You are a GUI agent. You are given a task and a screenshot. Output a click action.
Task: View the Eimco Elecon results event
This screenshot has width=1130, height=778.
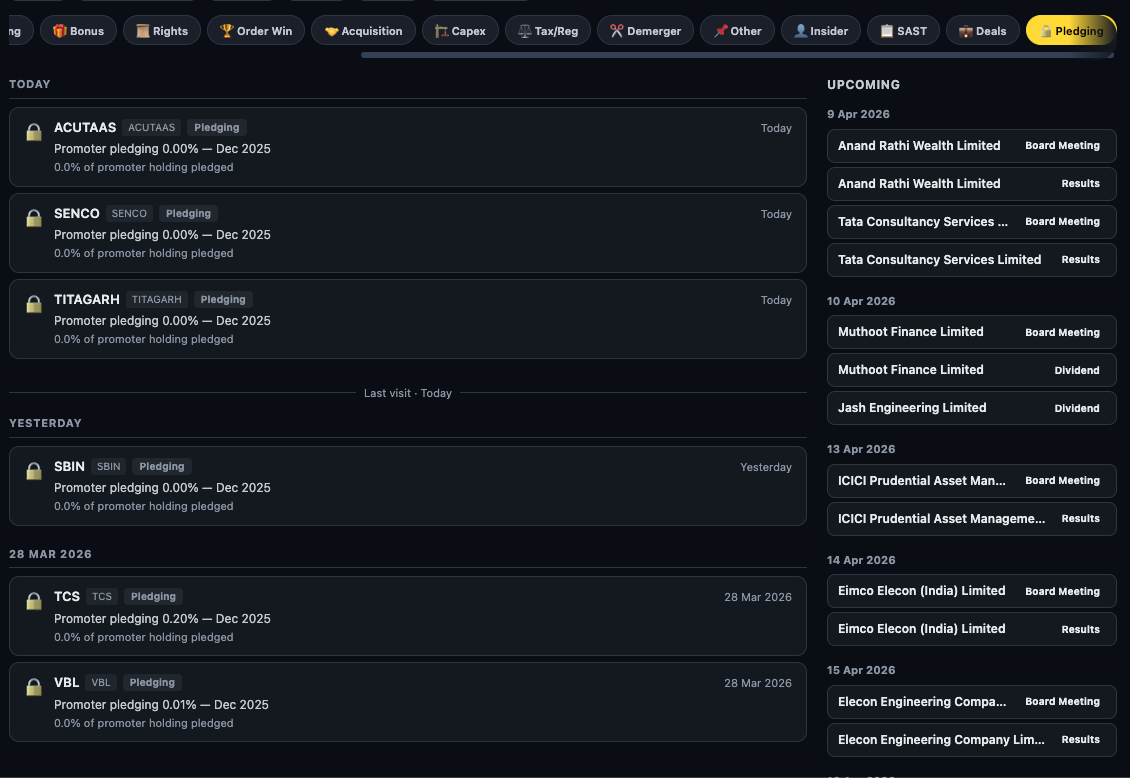(x=971, y=629)
